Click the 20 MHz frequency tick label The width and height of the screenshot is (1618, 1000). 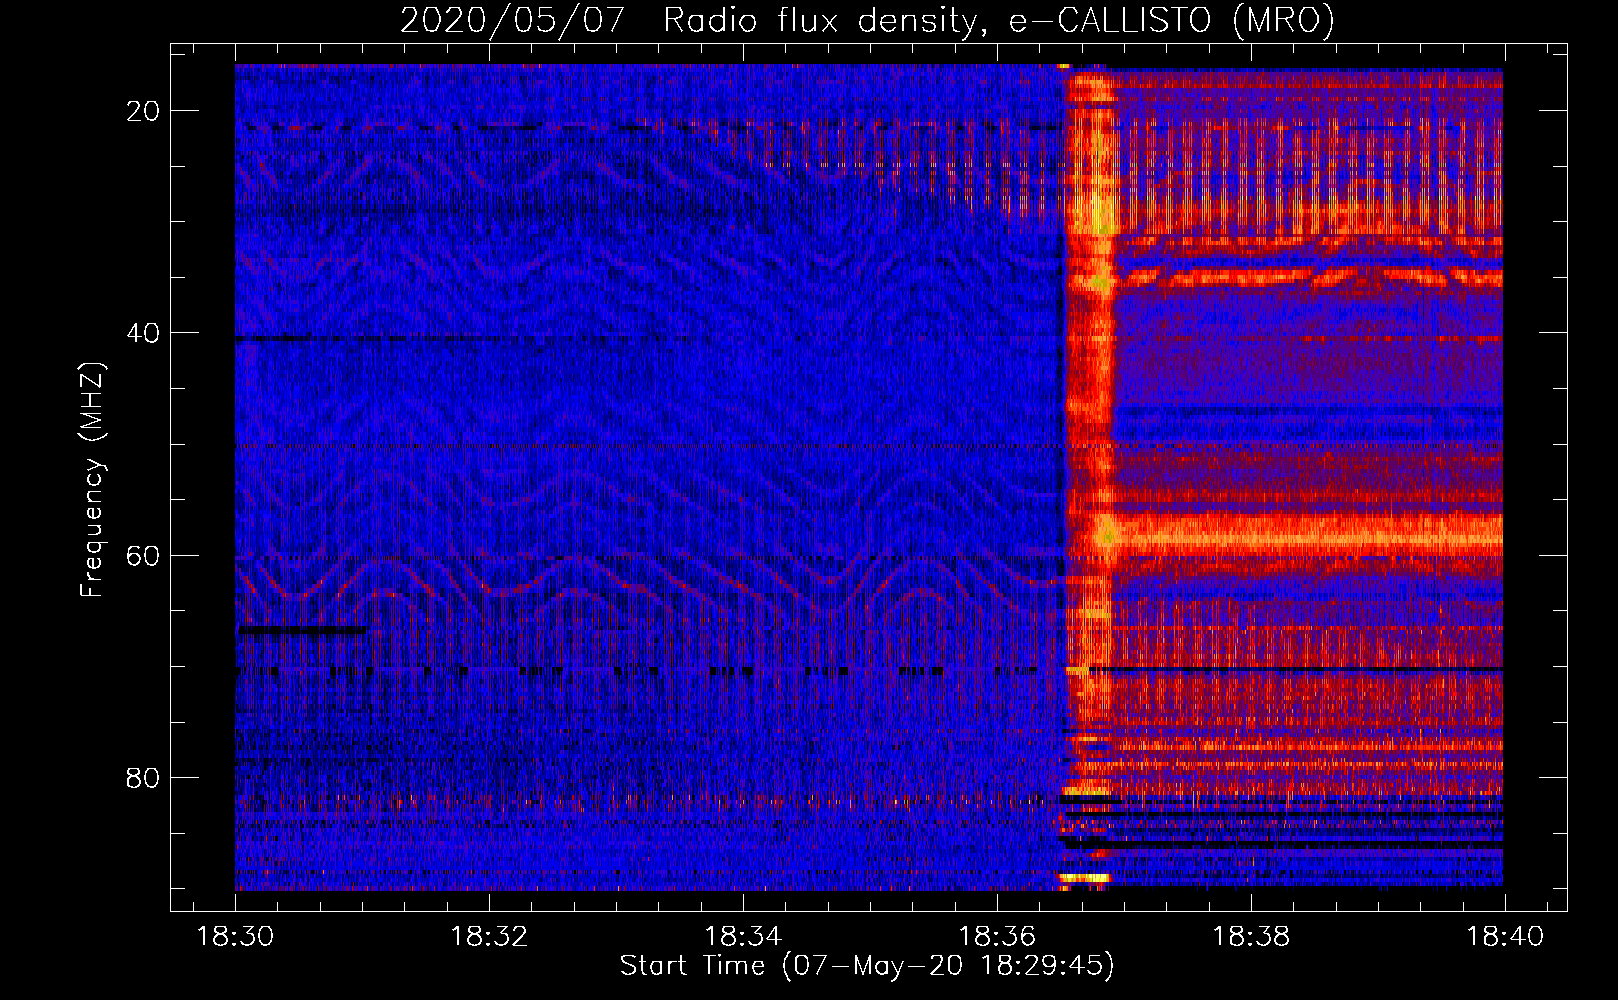click(143, 111)
